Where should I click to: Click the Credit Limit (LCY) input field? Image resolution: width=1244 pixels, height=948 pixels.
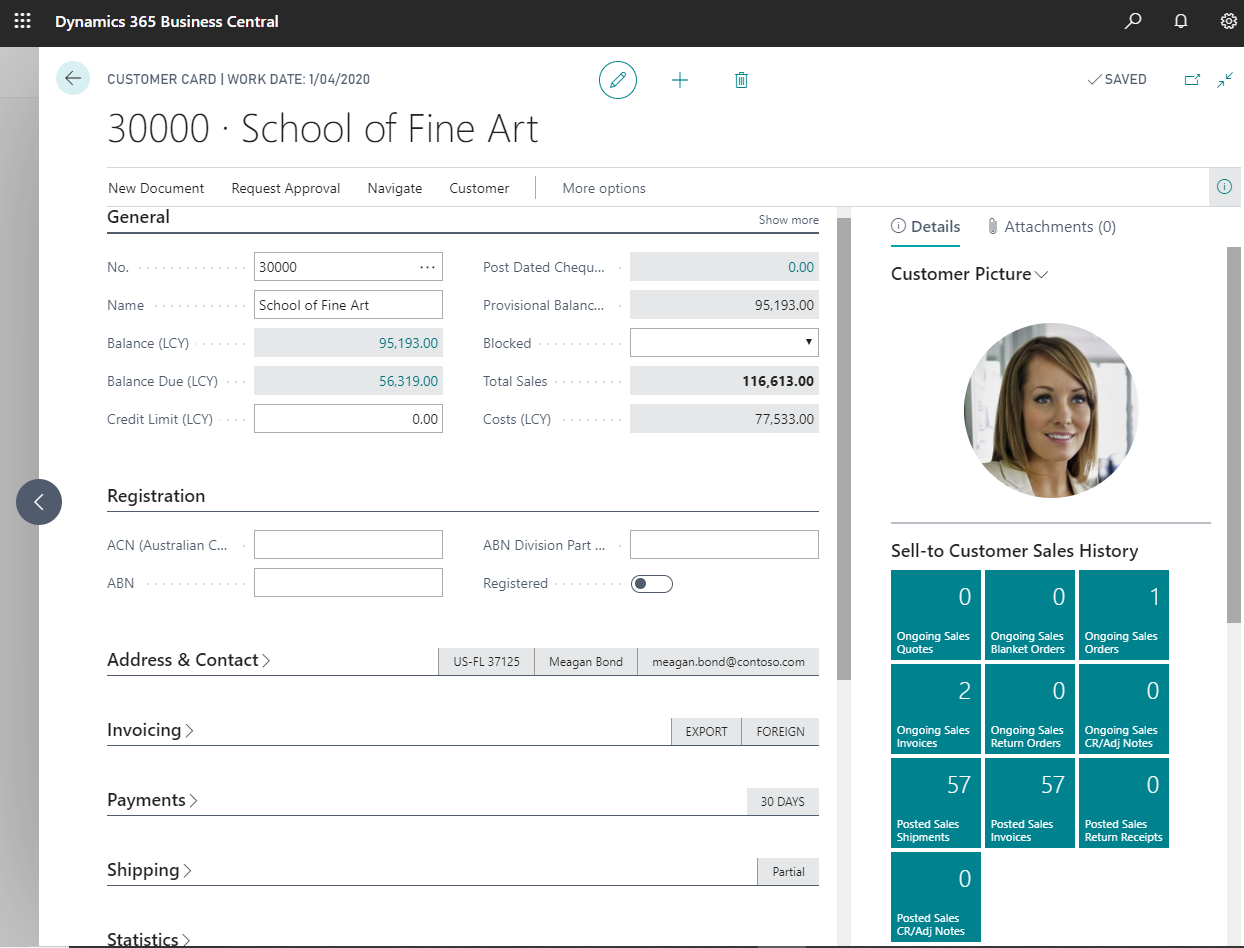coord(348,419)
